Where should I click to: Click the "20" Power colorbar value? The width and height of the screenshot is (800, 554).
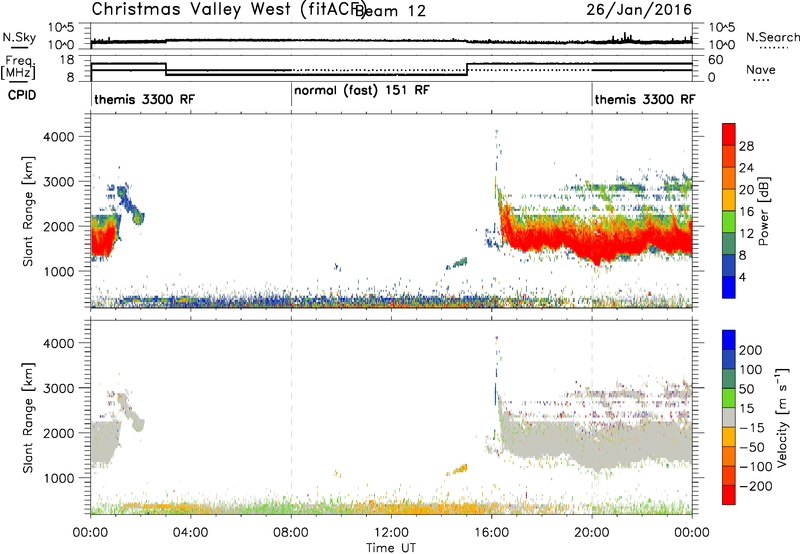coord(746,190)
